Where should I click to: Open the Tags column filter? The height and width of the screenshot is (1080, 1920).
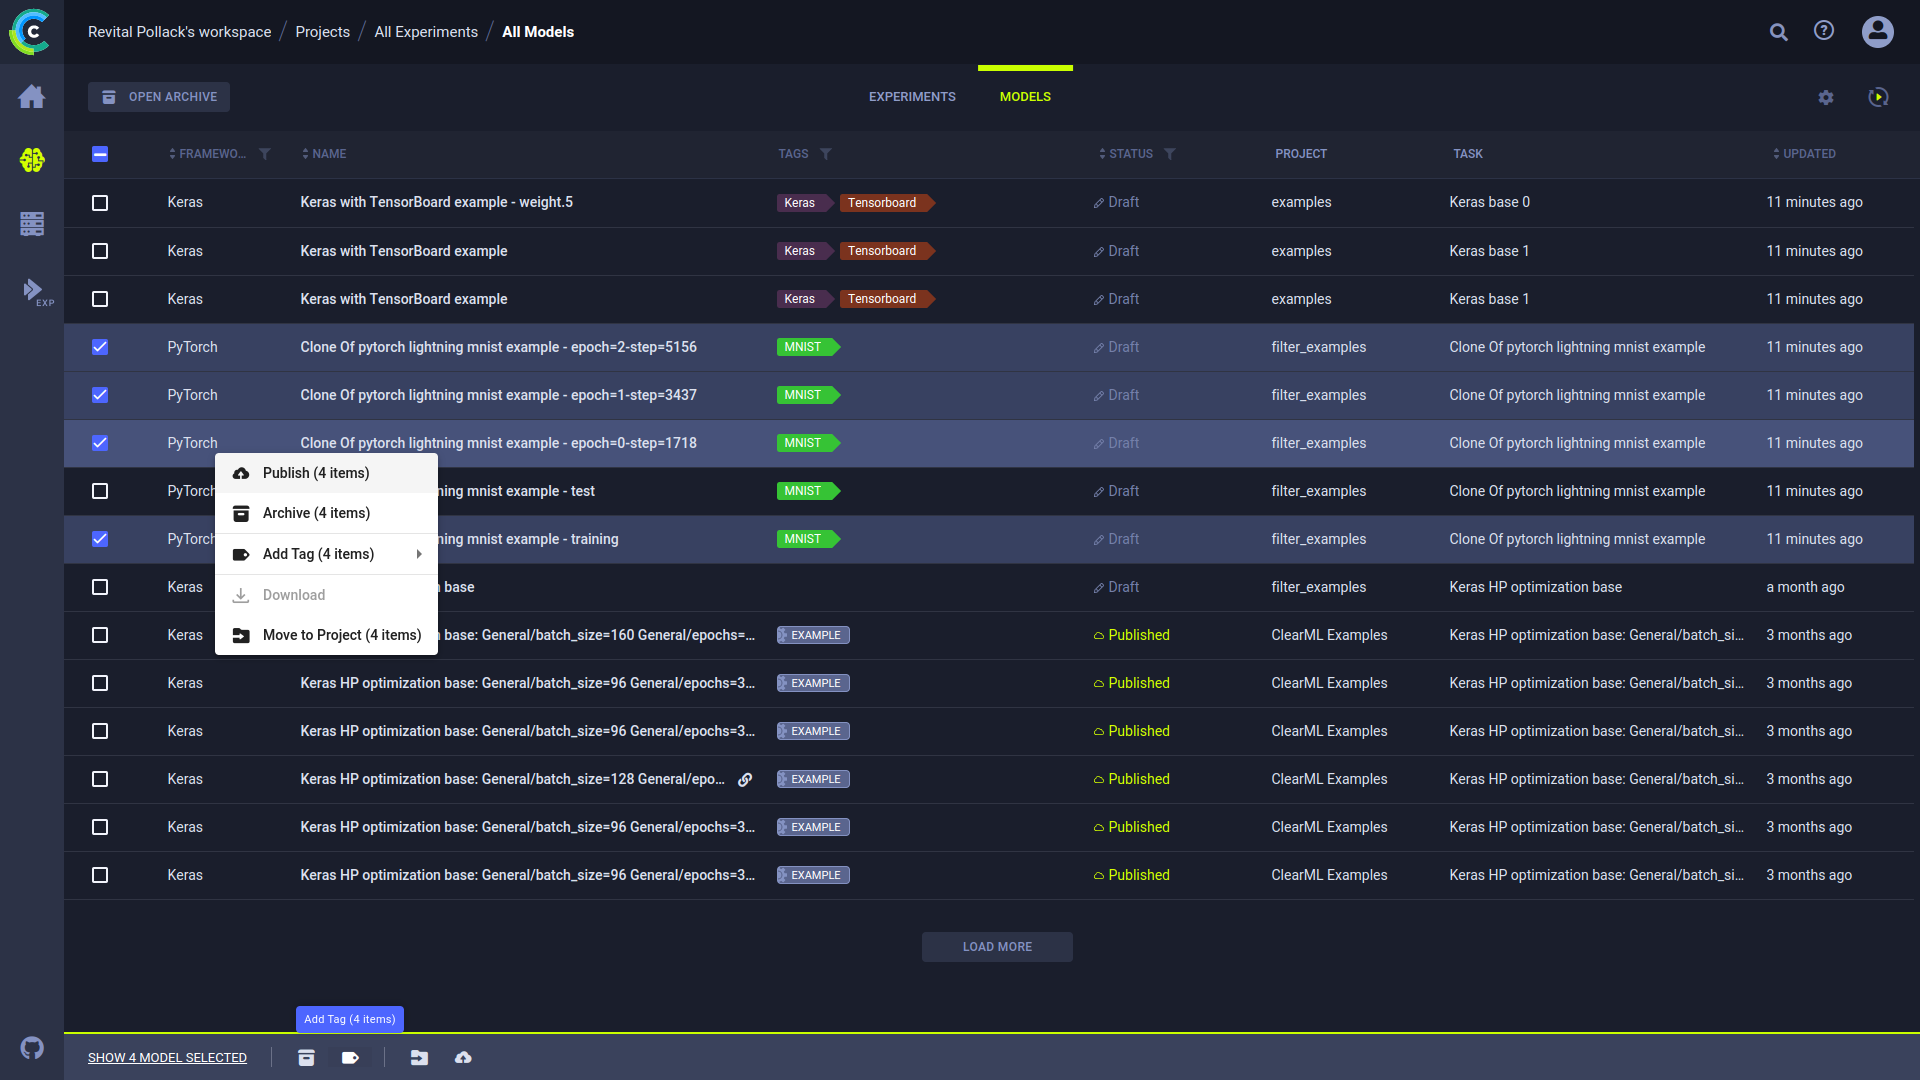coord(826,154)
